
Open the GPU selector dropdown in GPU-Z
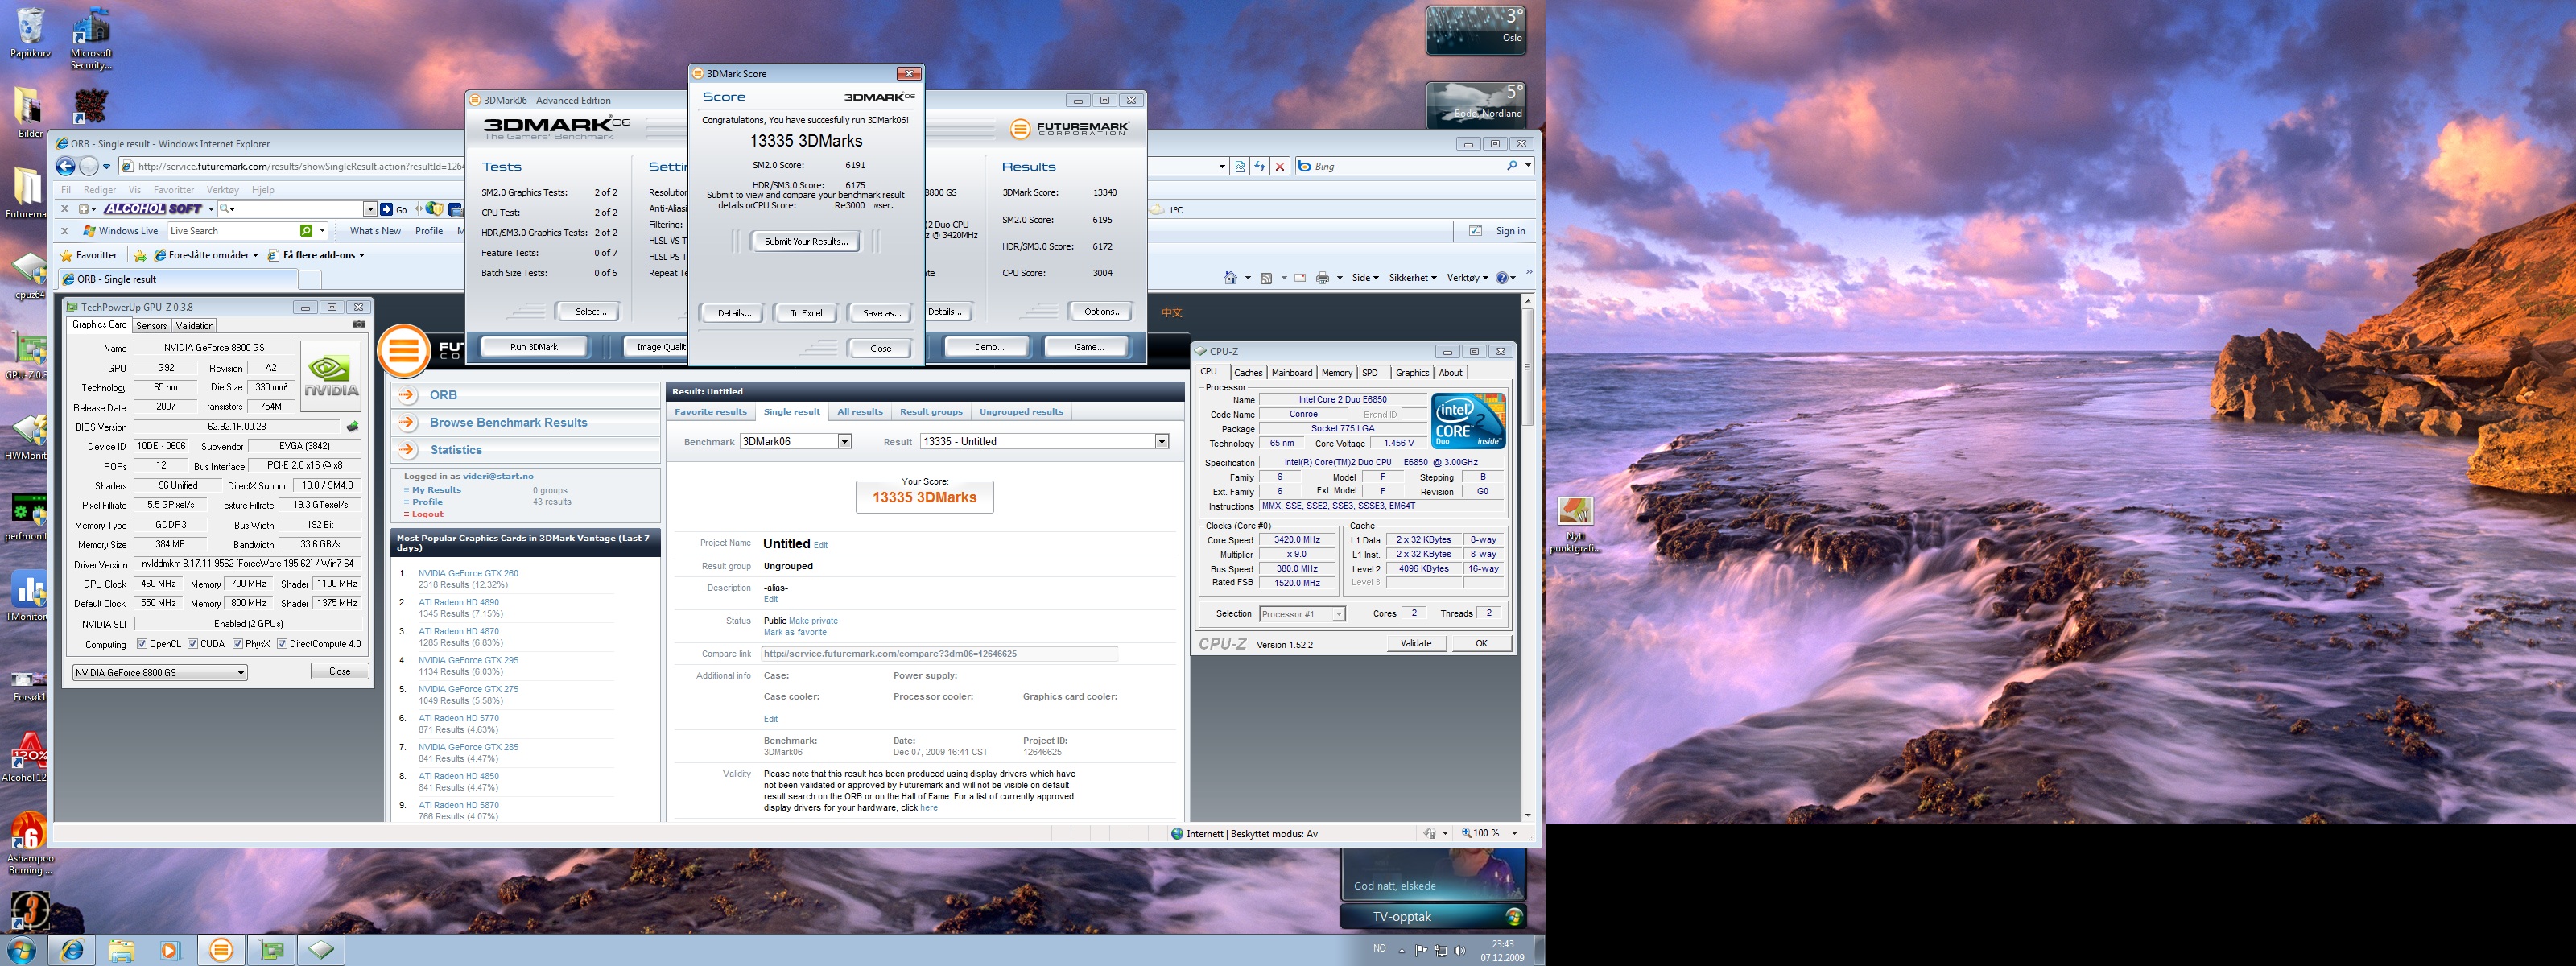click(x=160, y=672)
